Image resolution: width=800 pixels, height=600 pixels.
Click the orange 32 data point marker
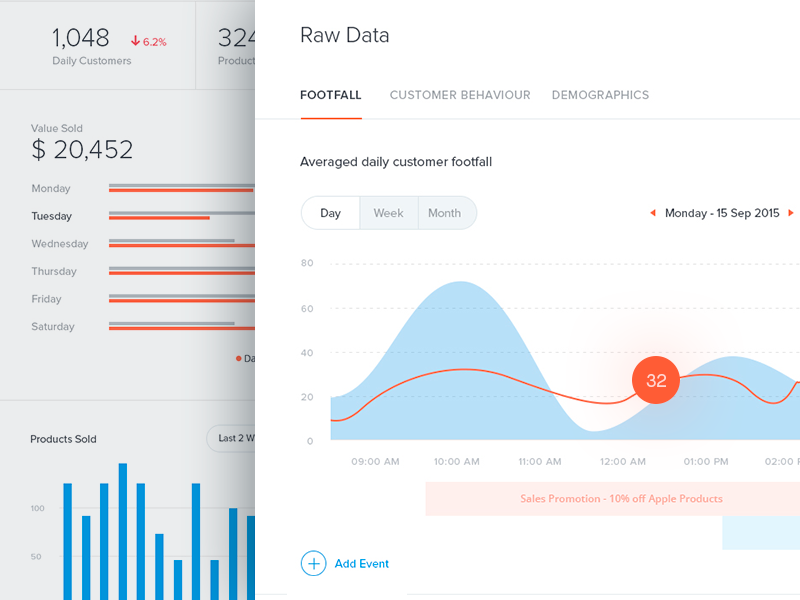(x=656, y=380)
